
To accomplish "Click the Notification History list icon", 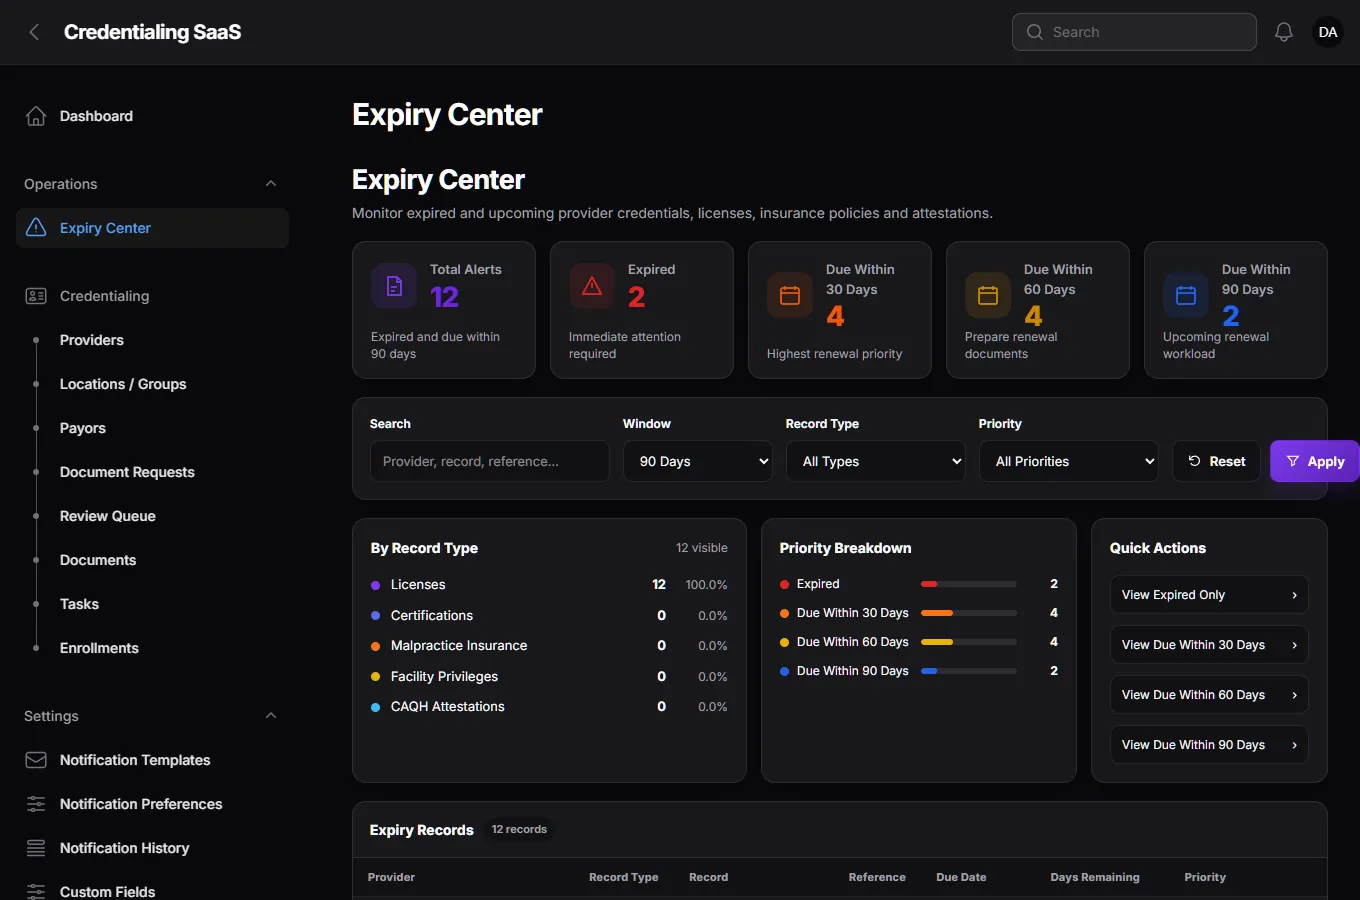I will pos(36,848).
